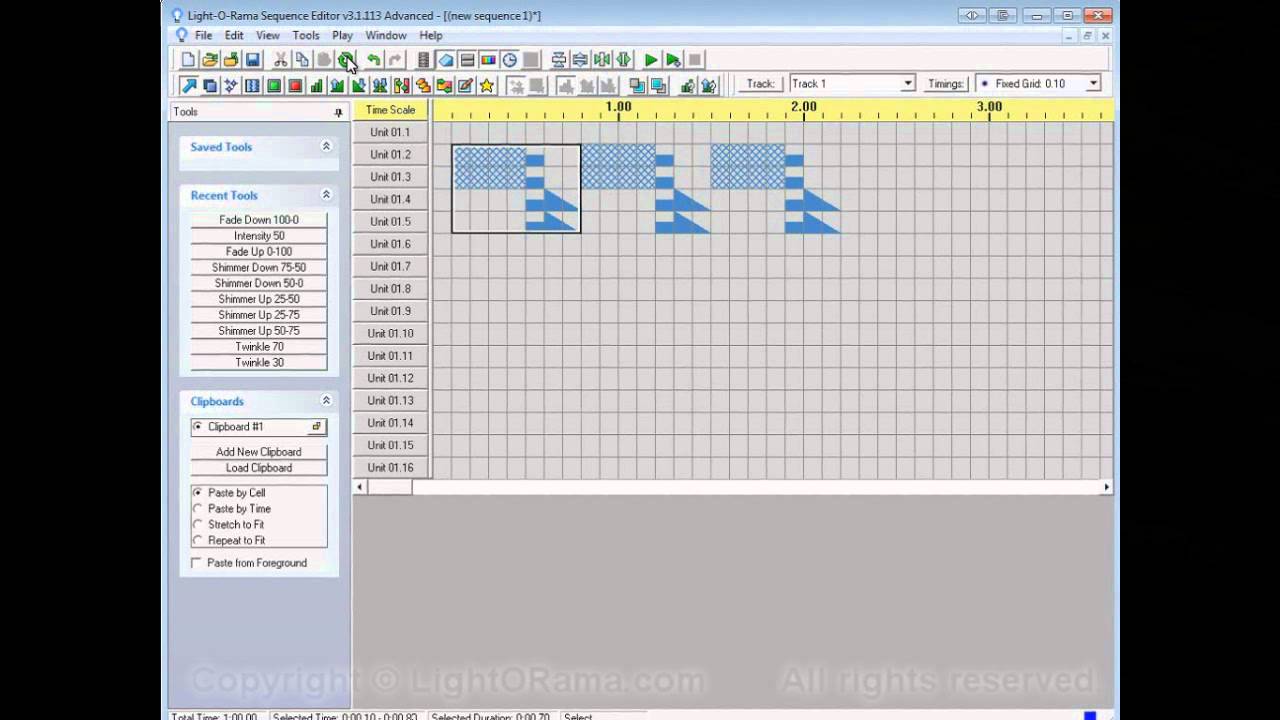Click the Fade Down 100-0 recent tool

click(259, 220)
